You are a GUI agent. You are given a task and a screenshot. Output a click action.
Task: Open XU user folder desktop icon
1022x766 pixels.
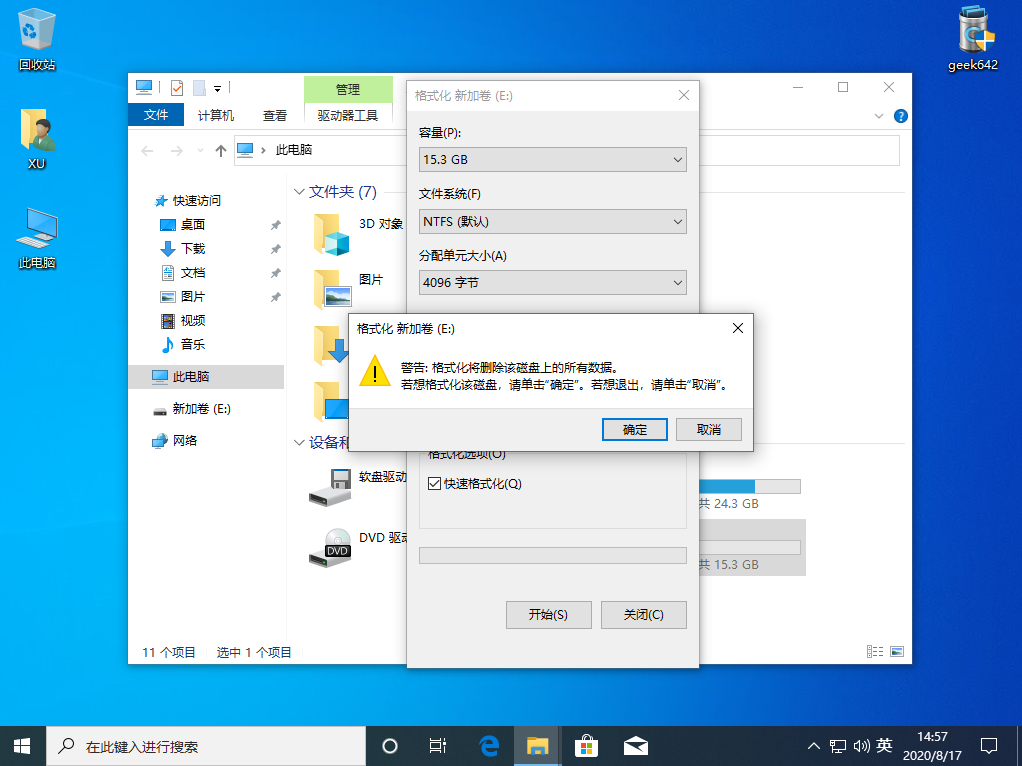pos(37,139)
